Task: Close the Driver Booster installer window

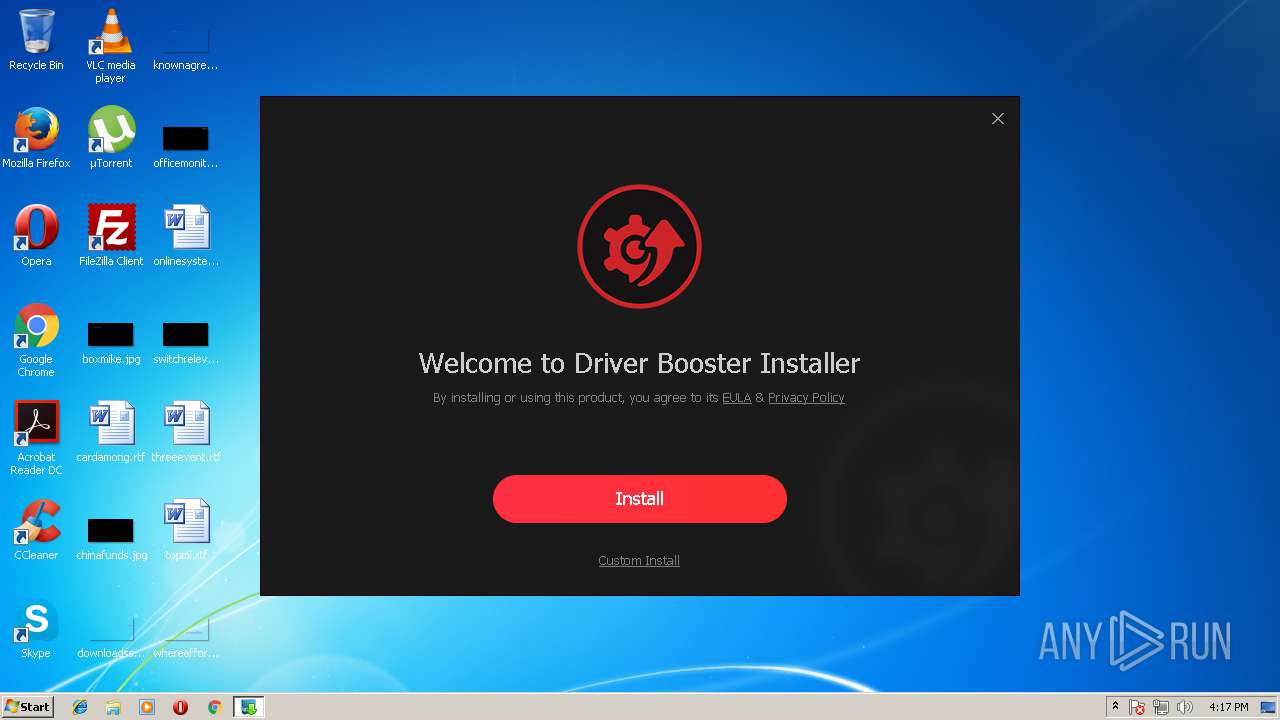Action: 997,118
